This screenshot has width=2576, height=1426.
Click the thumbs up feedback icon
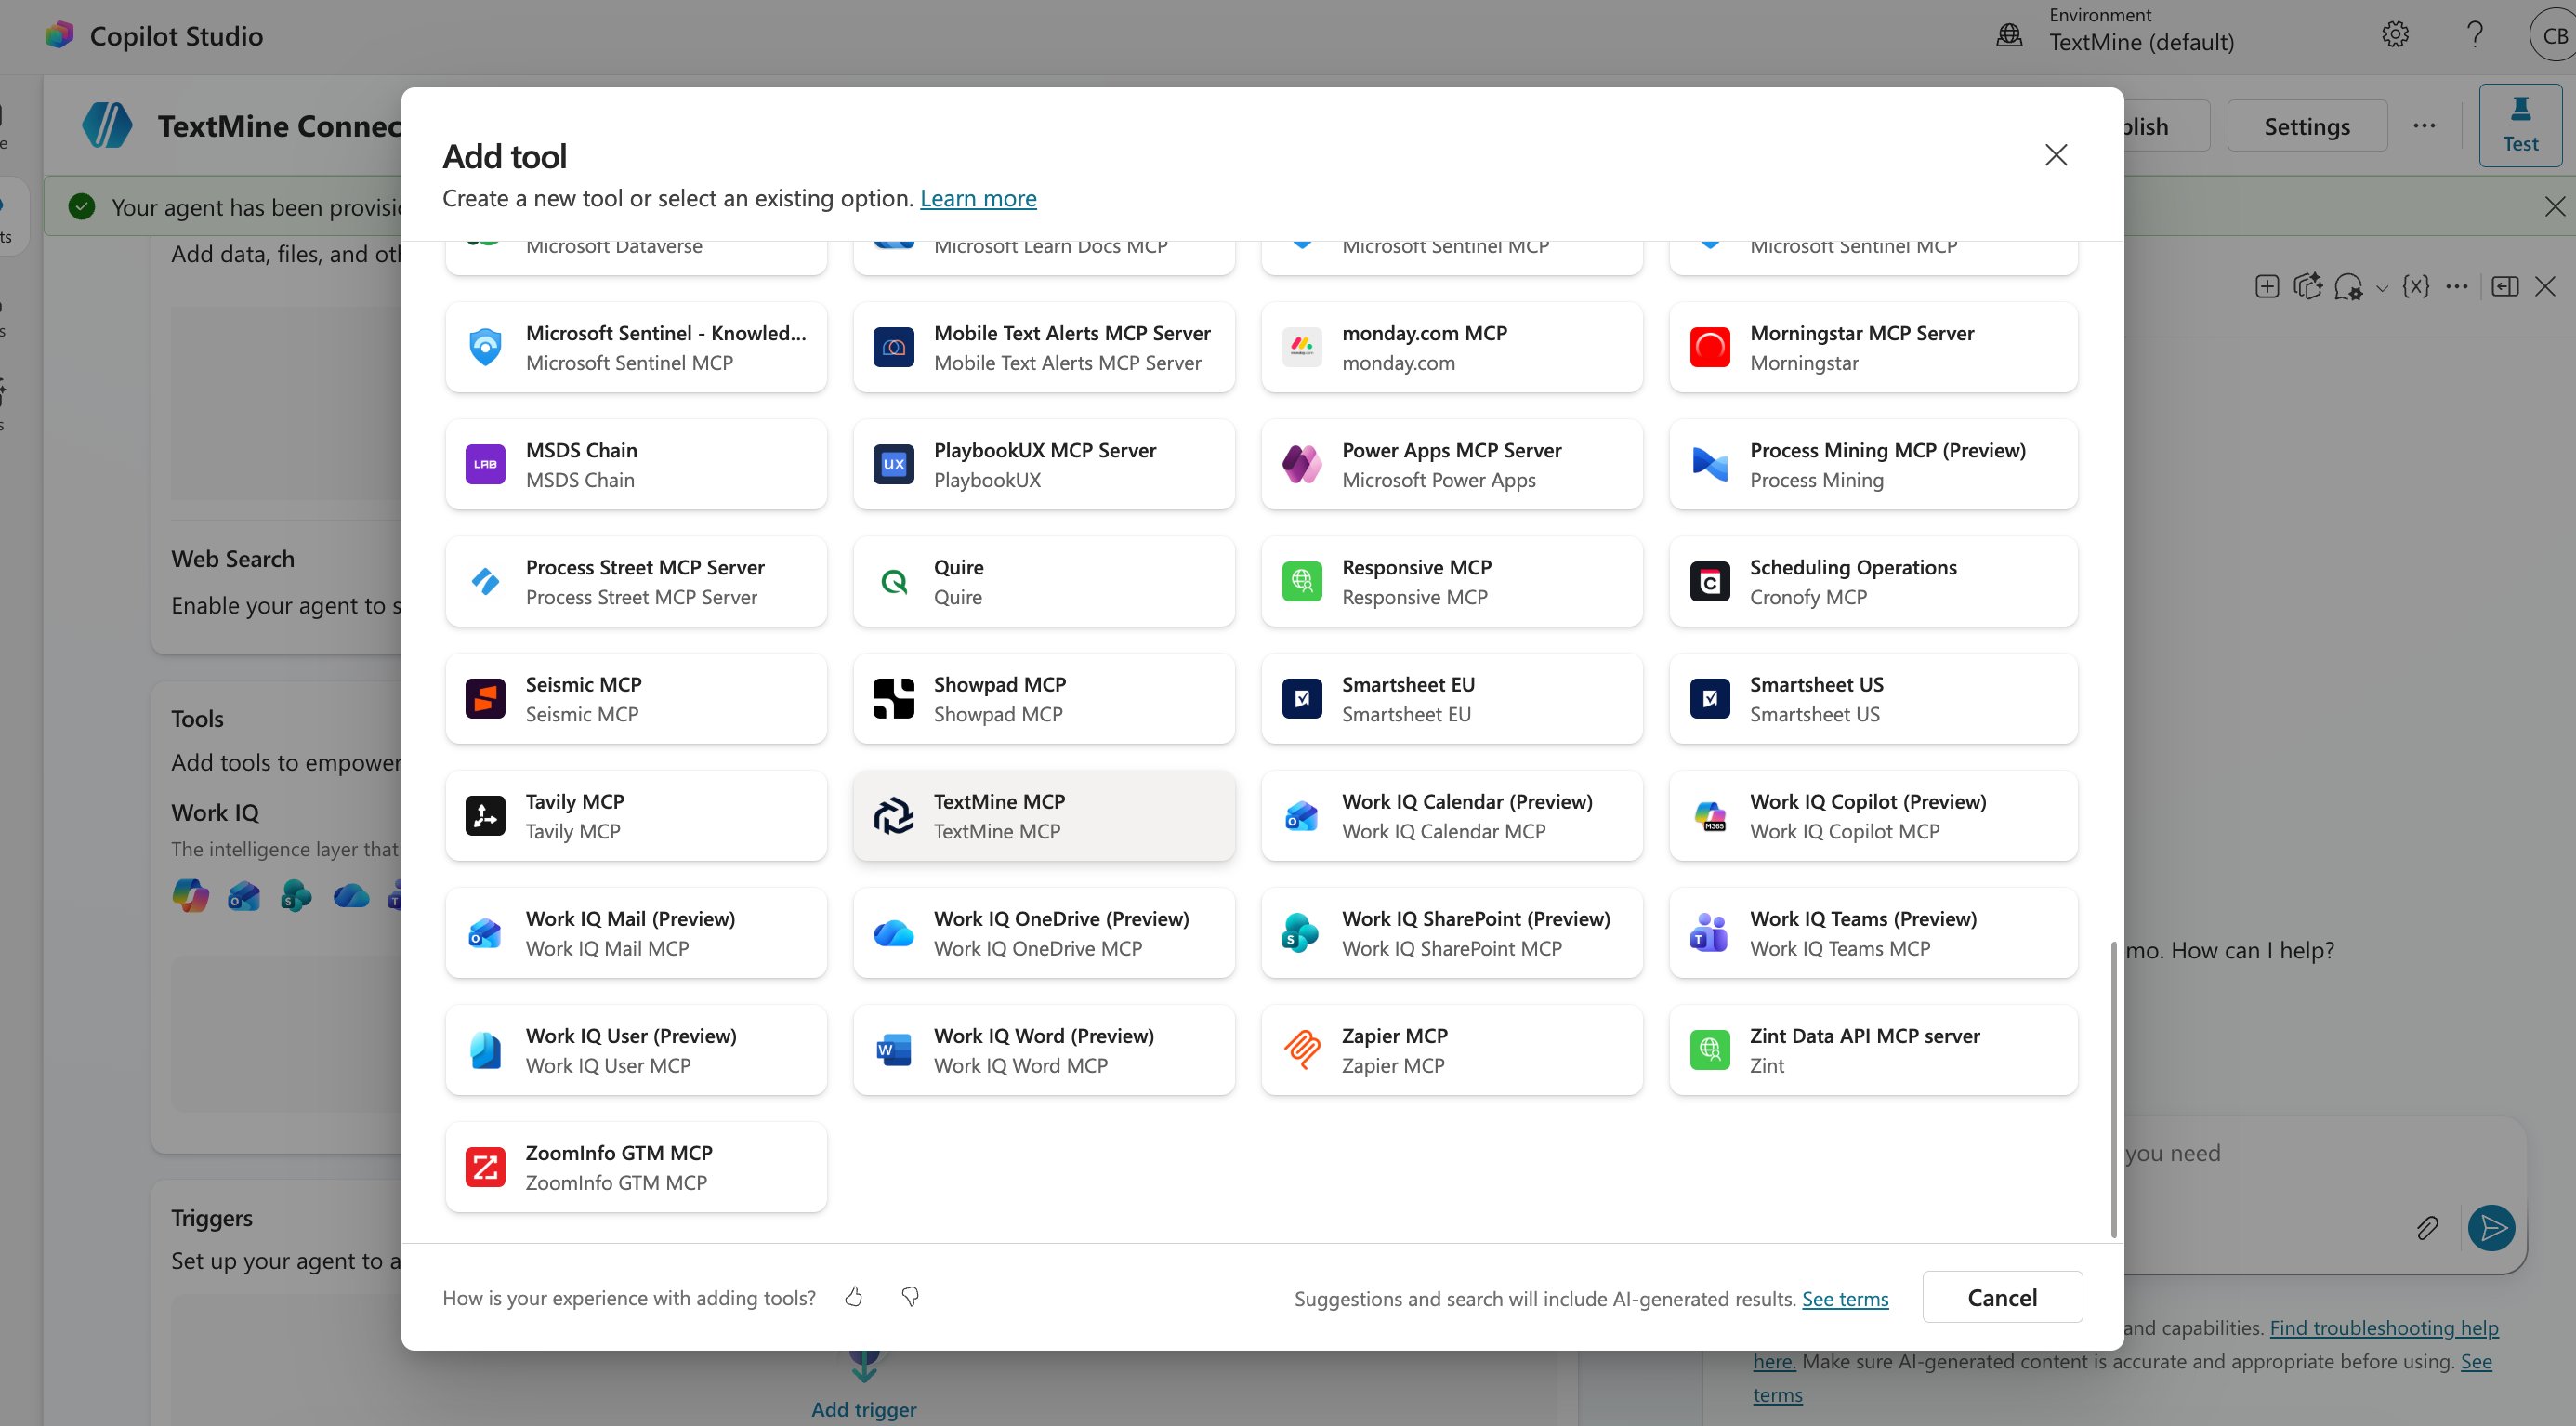[x=853, y=1297]
